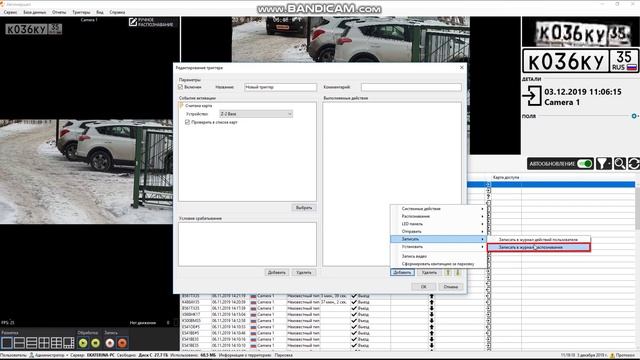640x360 pixels.
Task: Confirm trigger dialog with OK
Action: click(424, 287)
